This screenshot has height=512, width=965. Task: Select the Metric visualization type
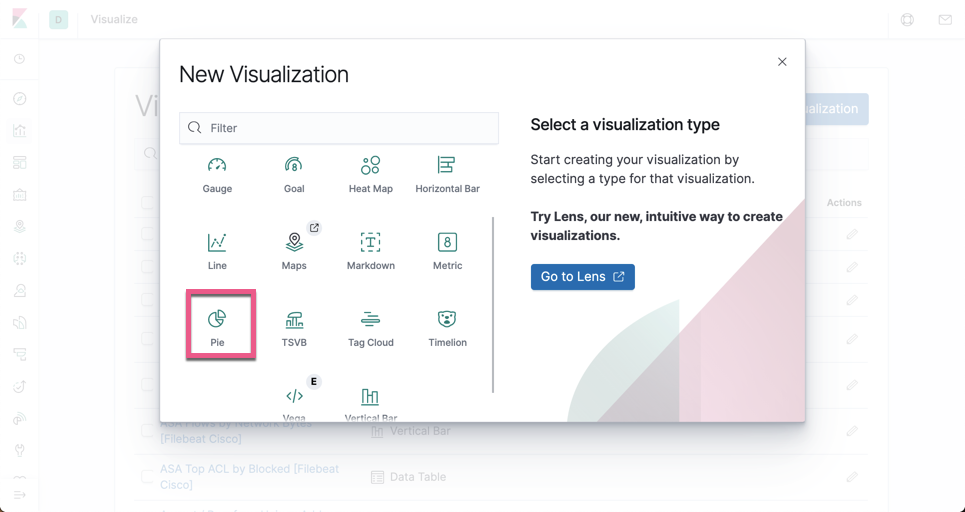coord(447,252)
